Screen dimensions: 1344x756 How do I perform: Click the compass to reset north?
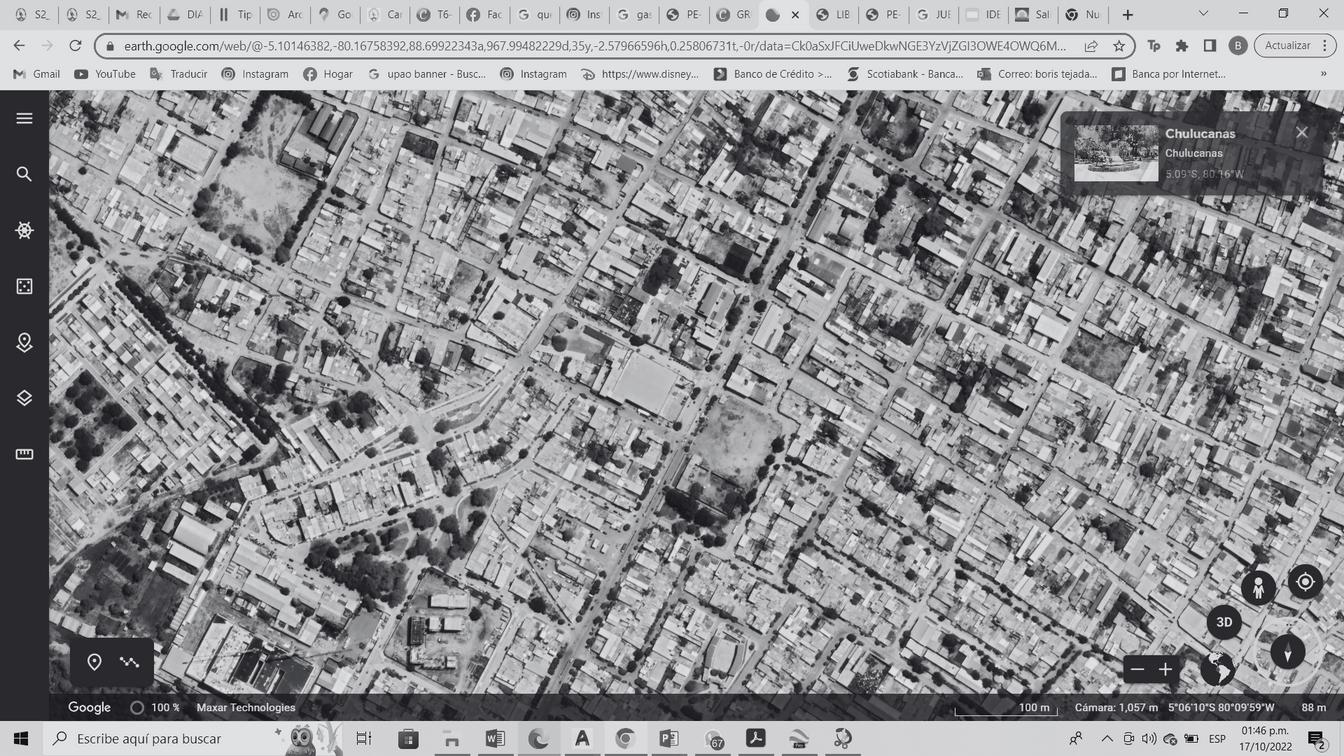pos(1287,652)
